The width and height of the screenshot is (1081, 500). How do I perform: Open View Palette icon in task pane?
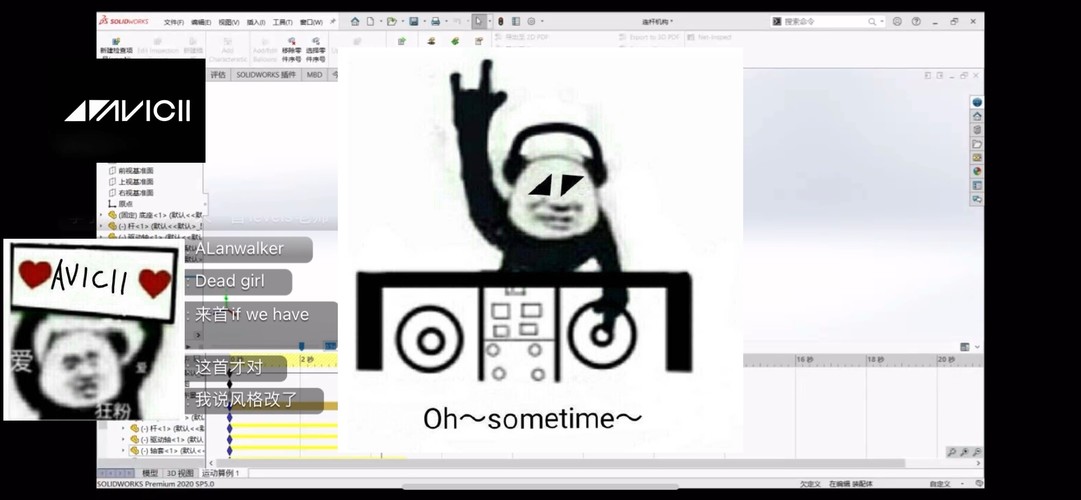coord(977,157)
